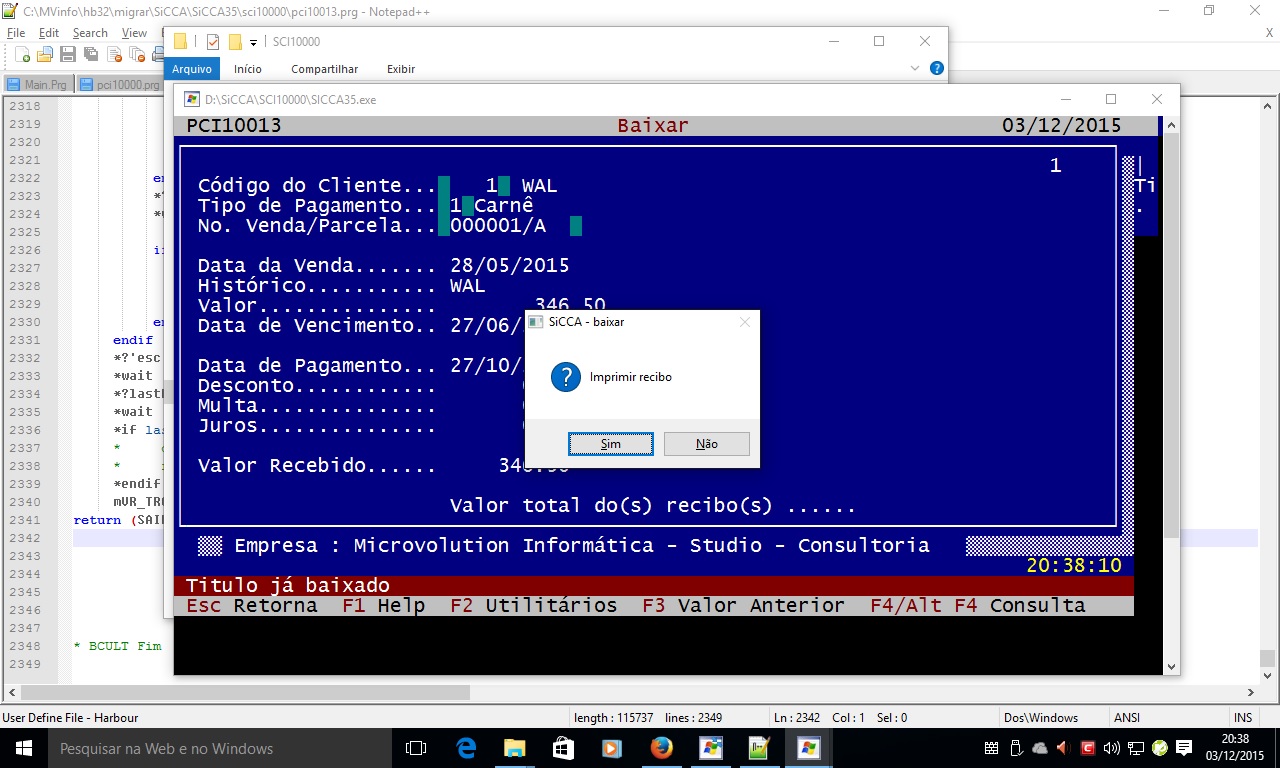Click the Explorer help question mark icon
The image size is (1280, 768).
(936, 68)
